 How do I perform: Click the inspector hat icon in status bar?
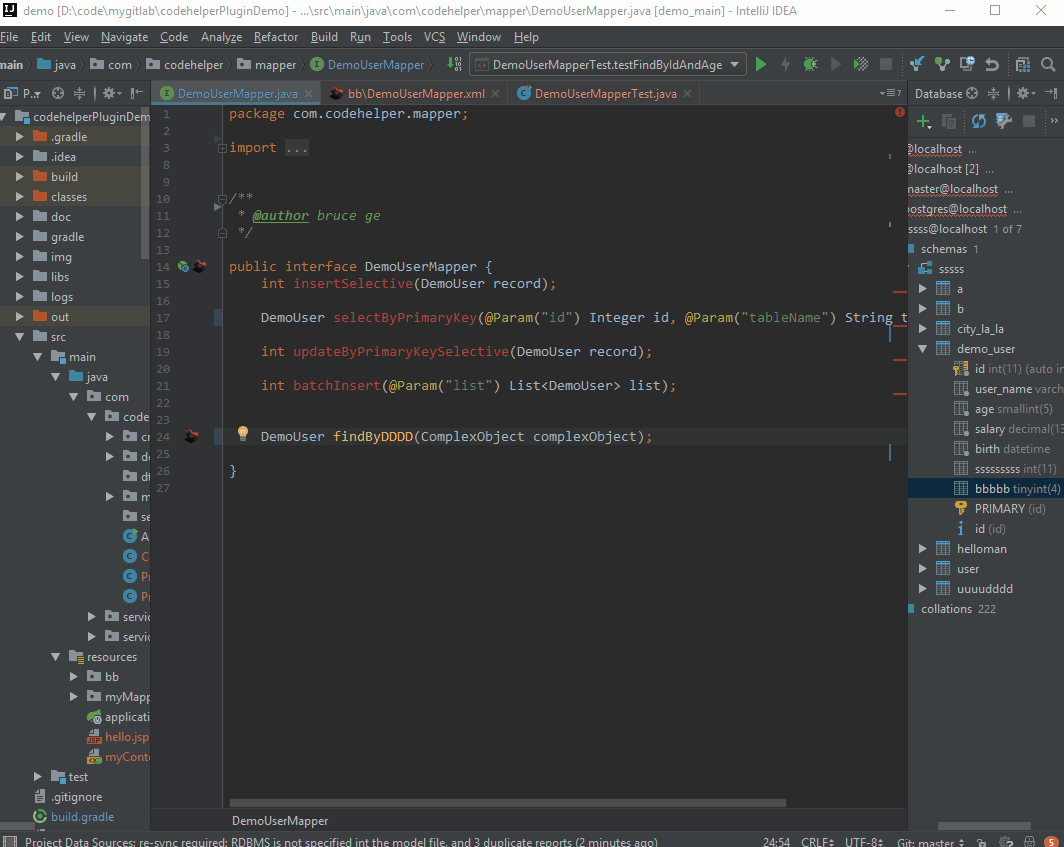tap(1029, 842)
